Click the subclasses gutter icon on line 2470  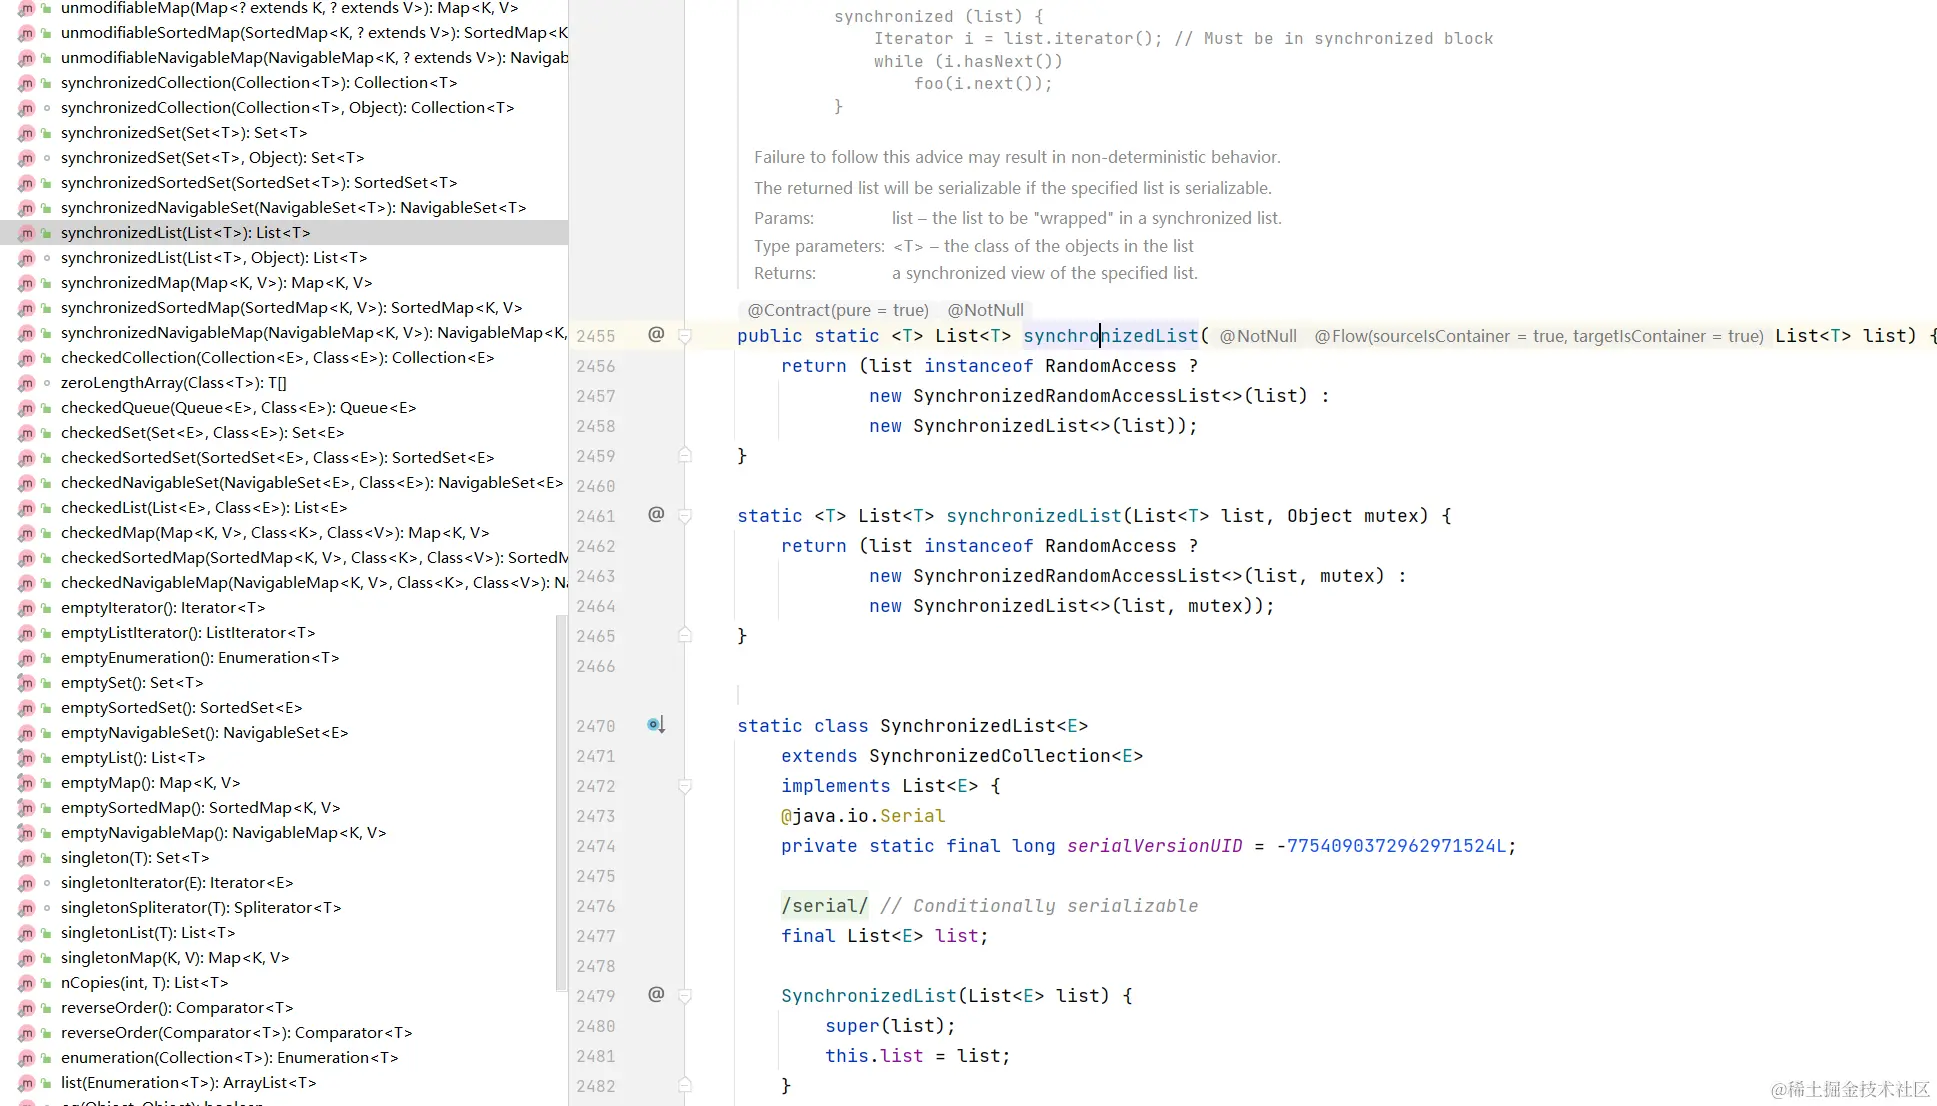click(x=655, y=725)
